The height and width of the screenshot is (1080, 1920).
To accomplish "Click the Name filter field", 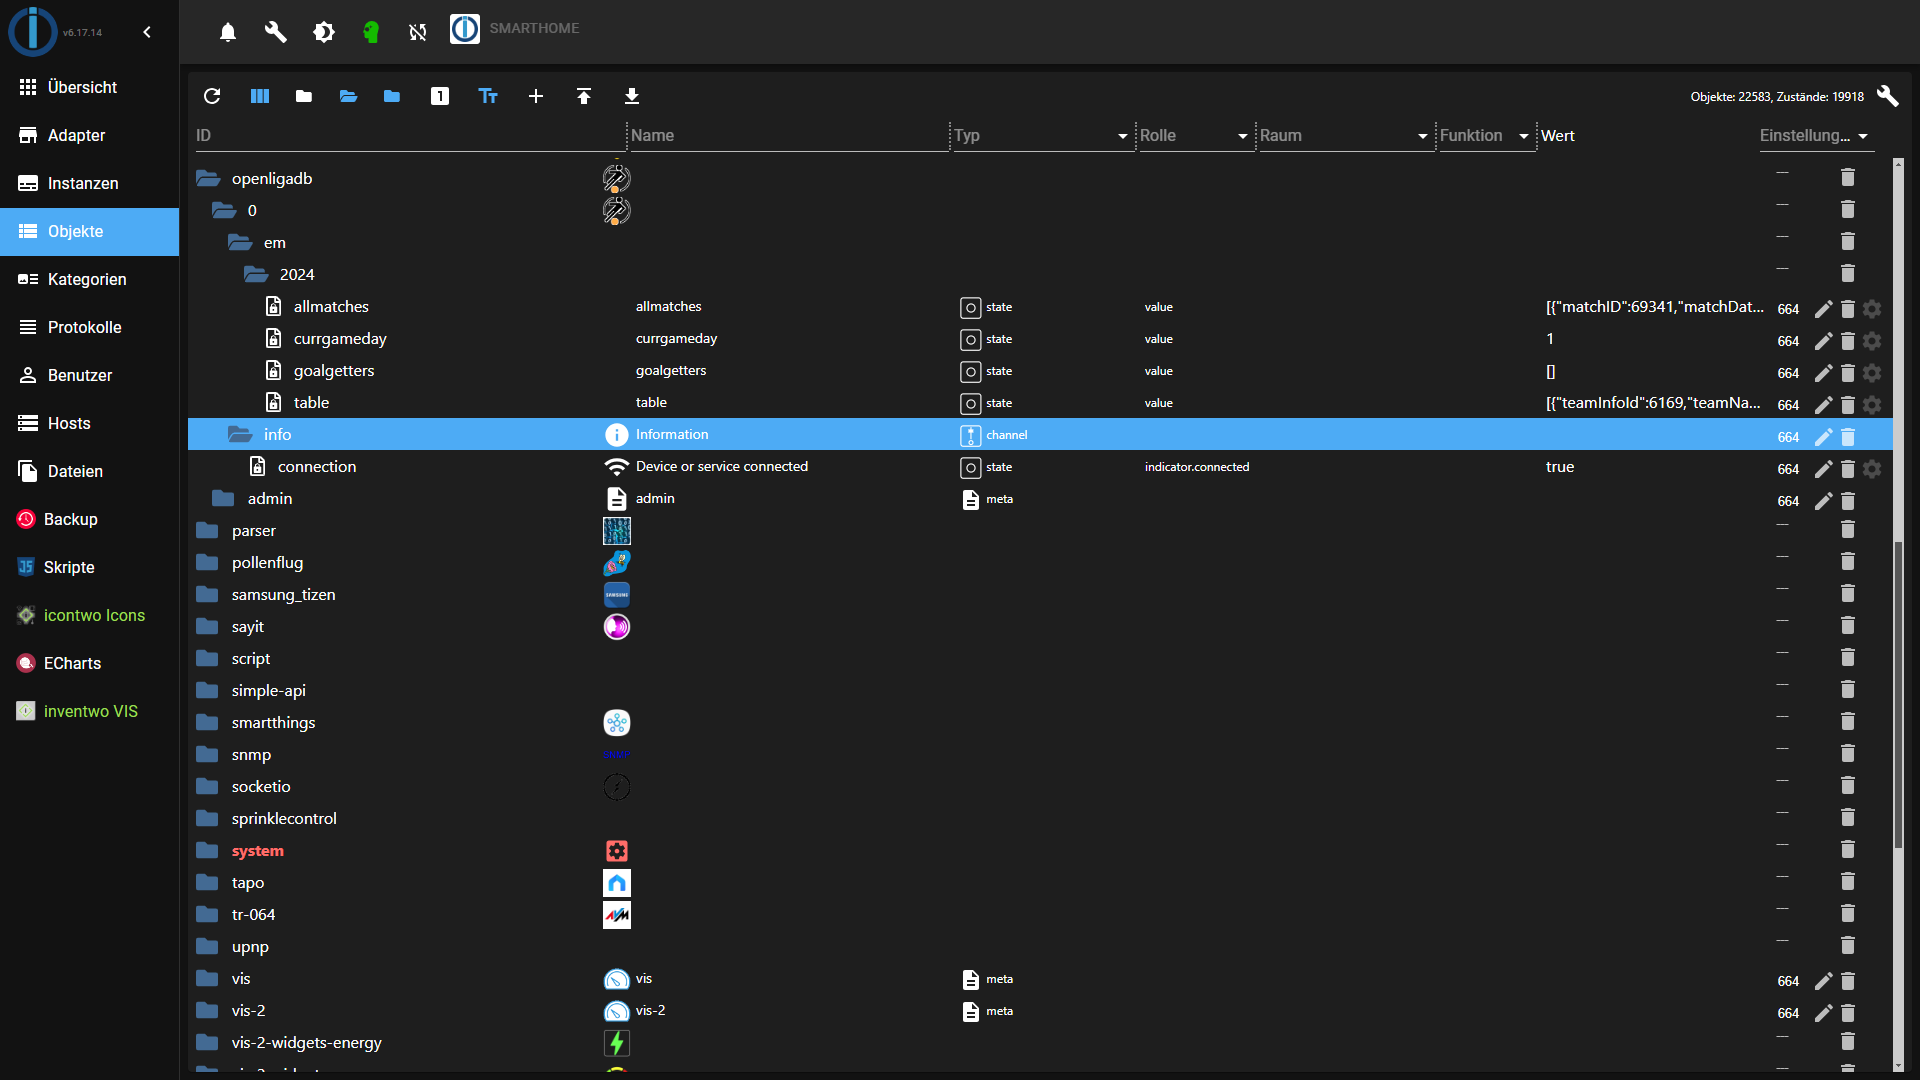I will pos(789,136).
